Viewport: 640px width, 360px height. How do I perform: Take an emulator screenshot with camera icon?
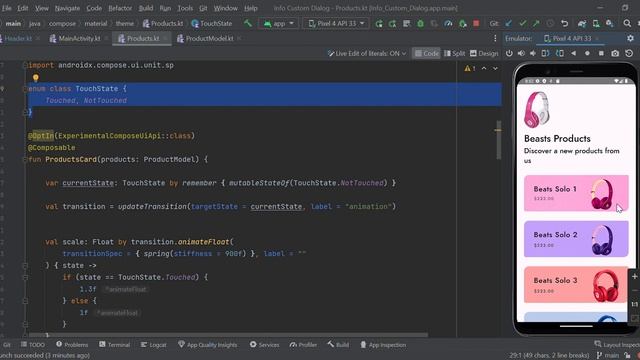tap(615, 53)
